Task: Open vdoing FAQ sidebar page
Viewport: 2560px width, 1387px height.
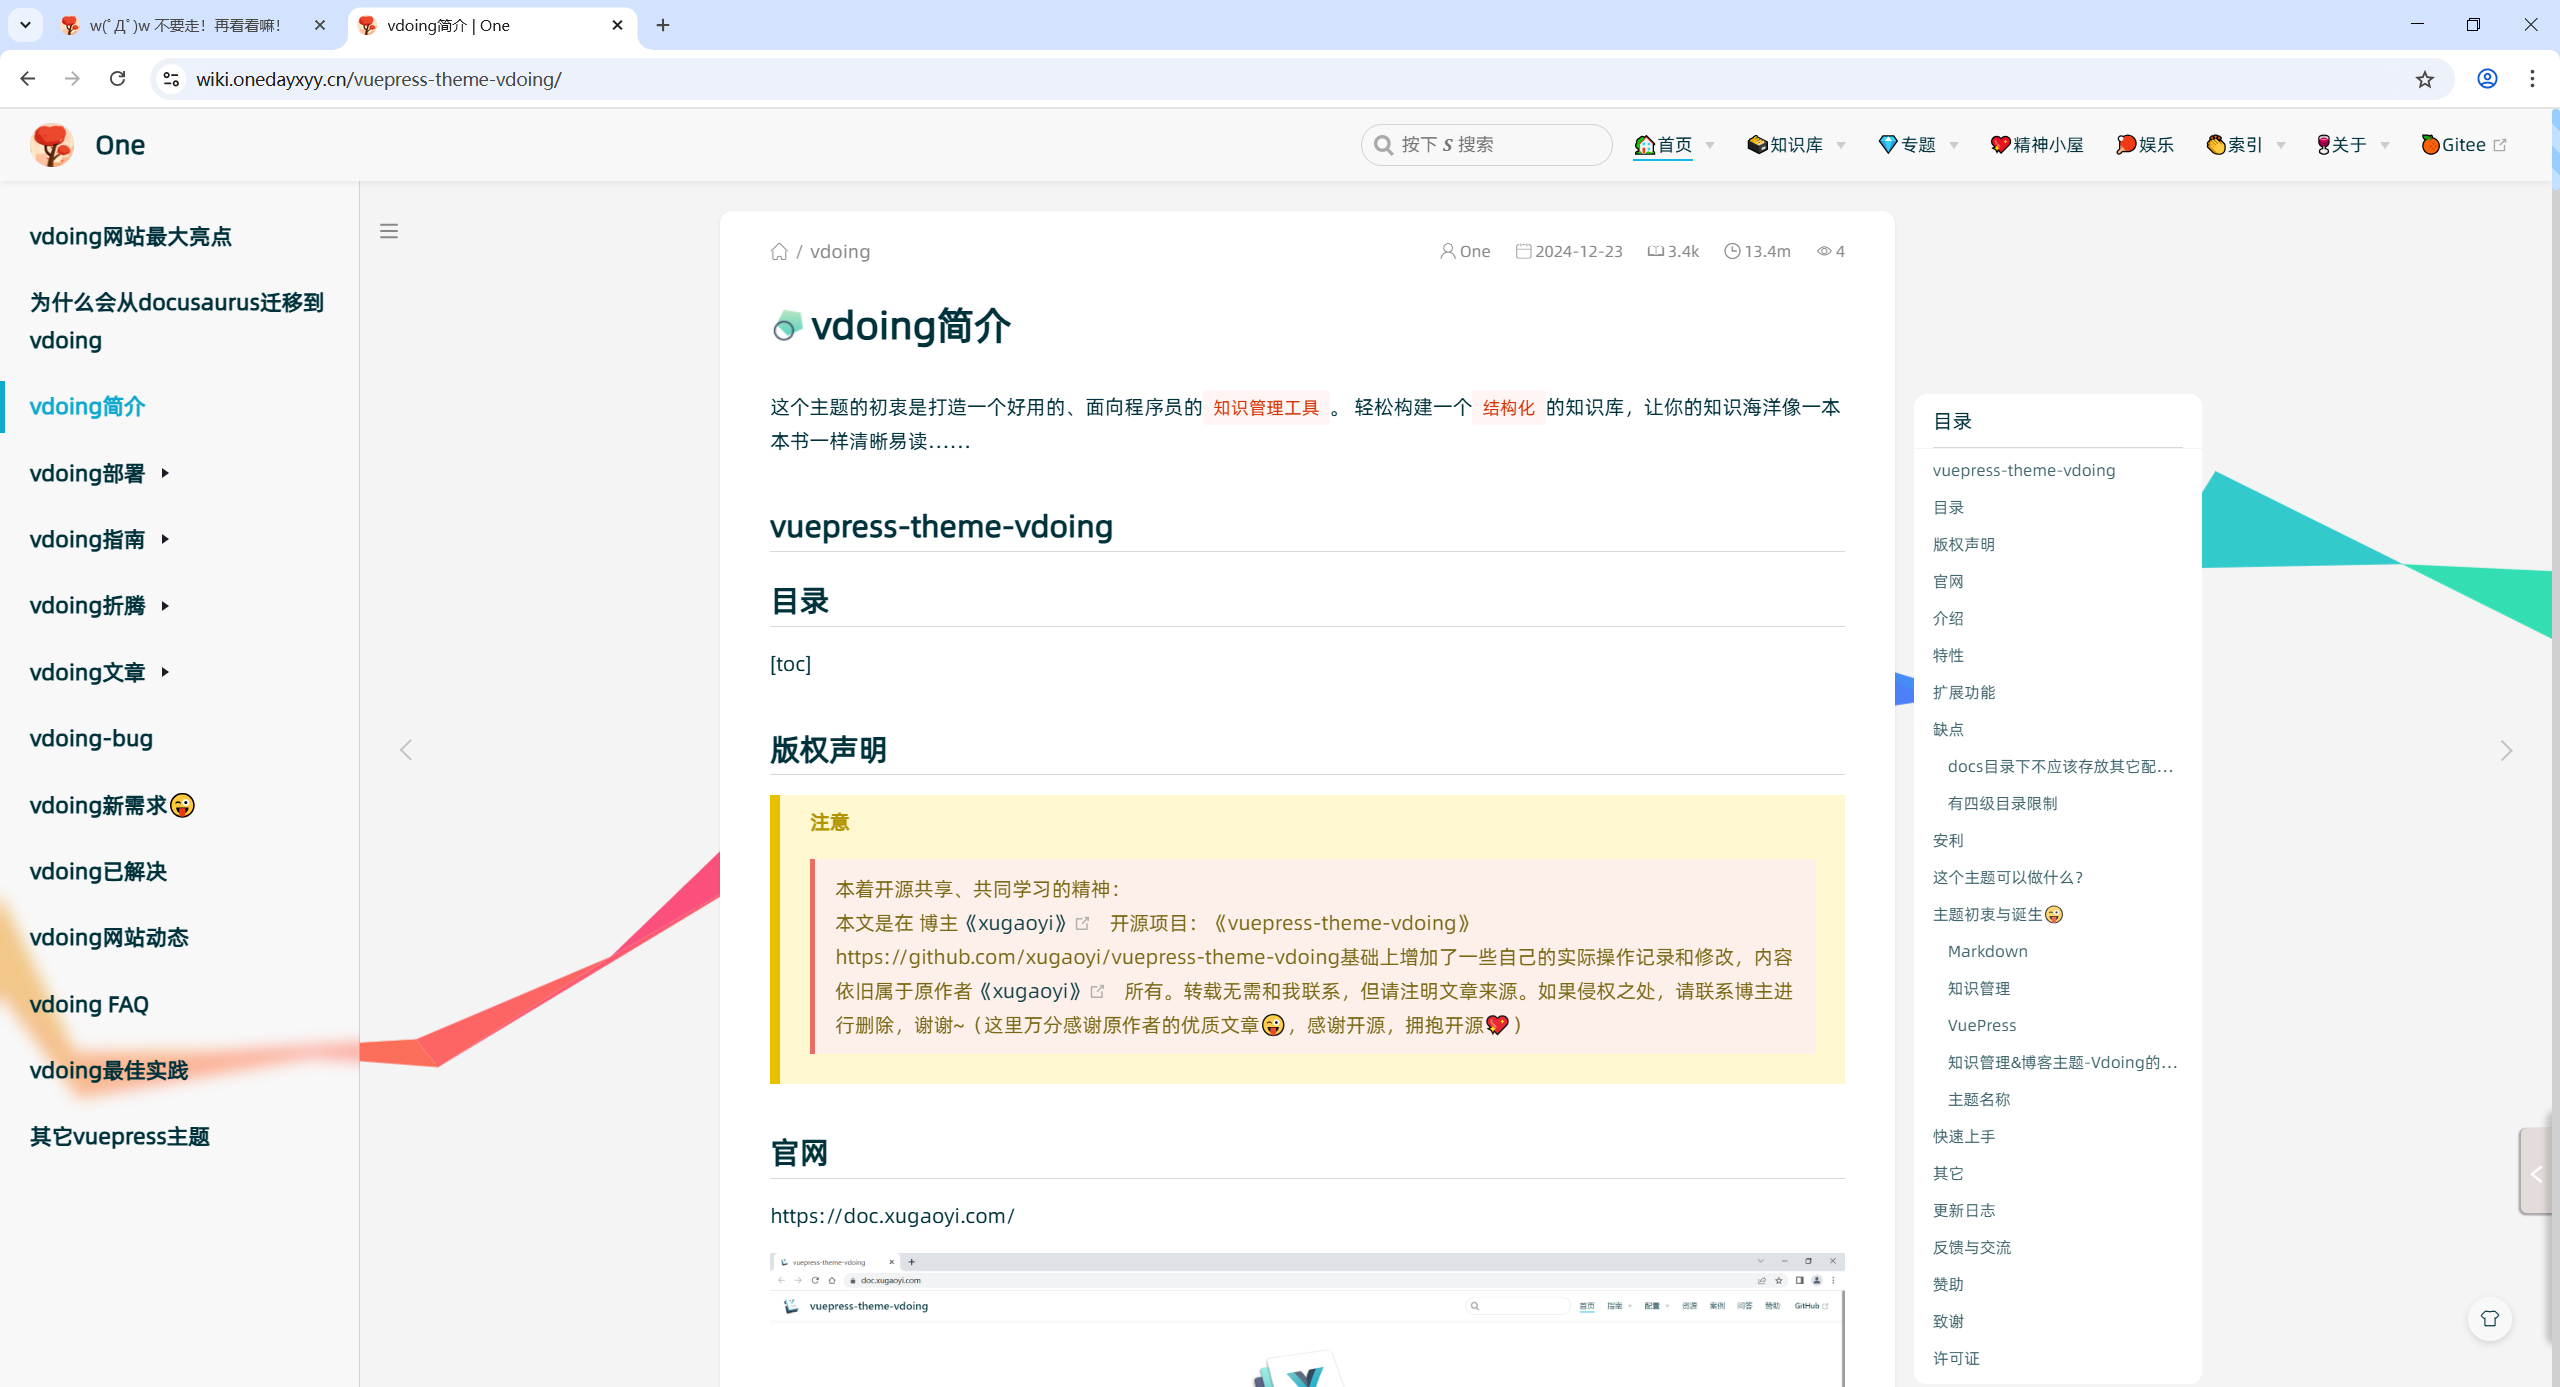Action: click(x=89, y=1004)
